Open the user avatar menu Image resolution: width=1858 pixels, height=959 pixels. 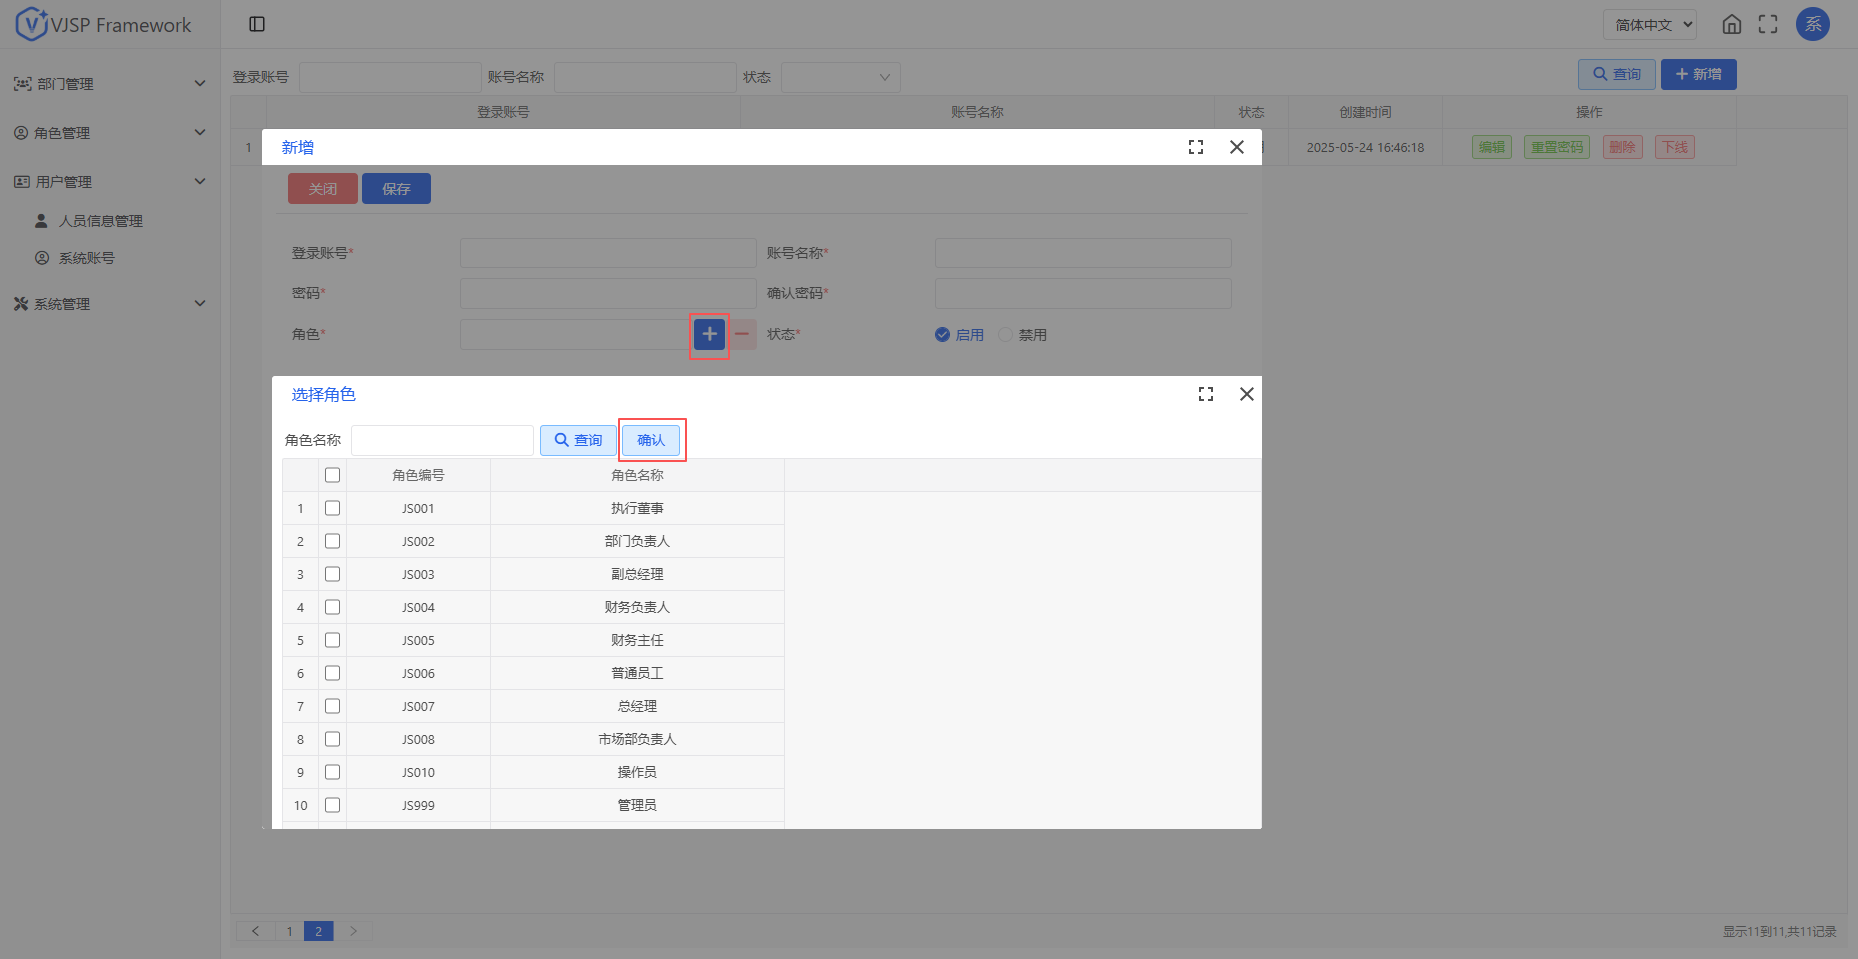[x=1812, y=24]
